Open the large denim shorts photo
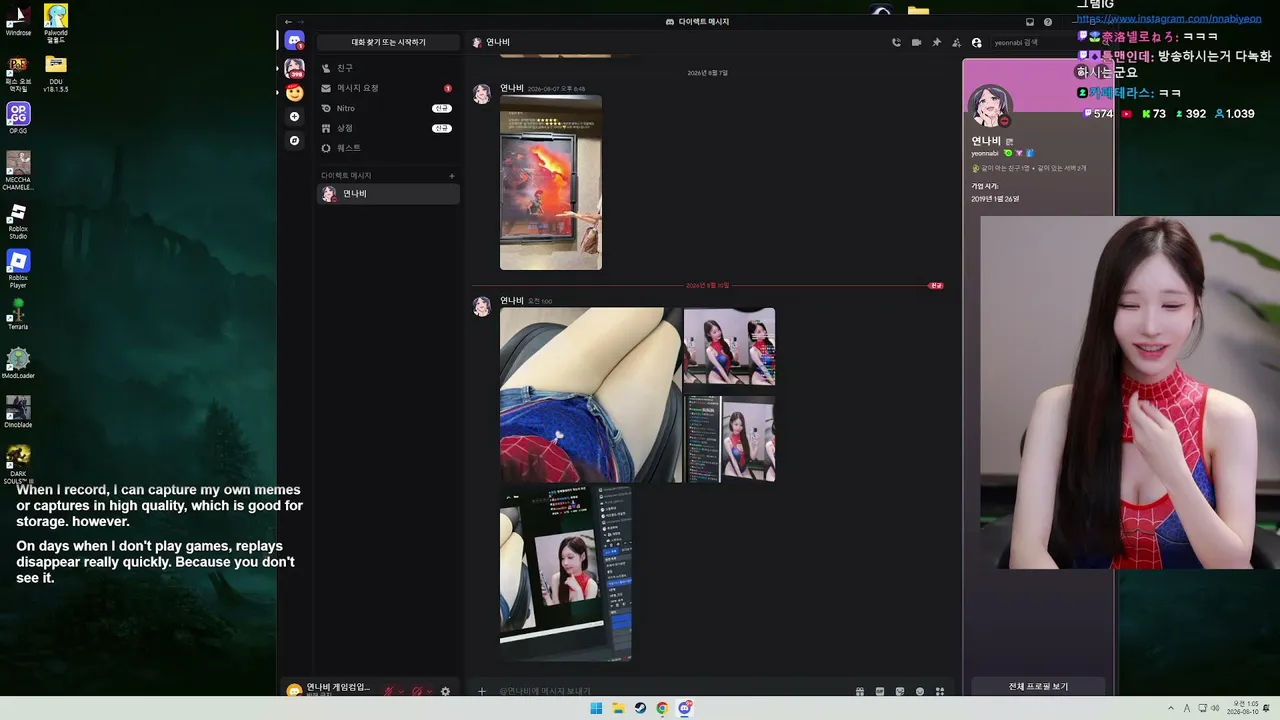This screenshot has width=1280, height=720. coord(591,395)
